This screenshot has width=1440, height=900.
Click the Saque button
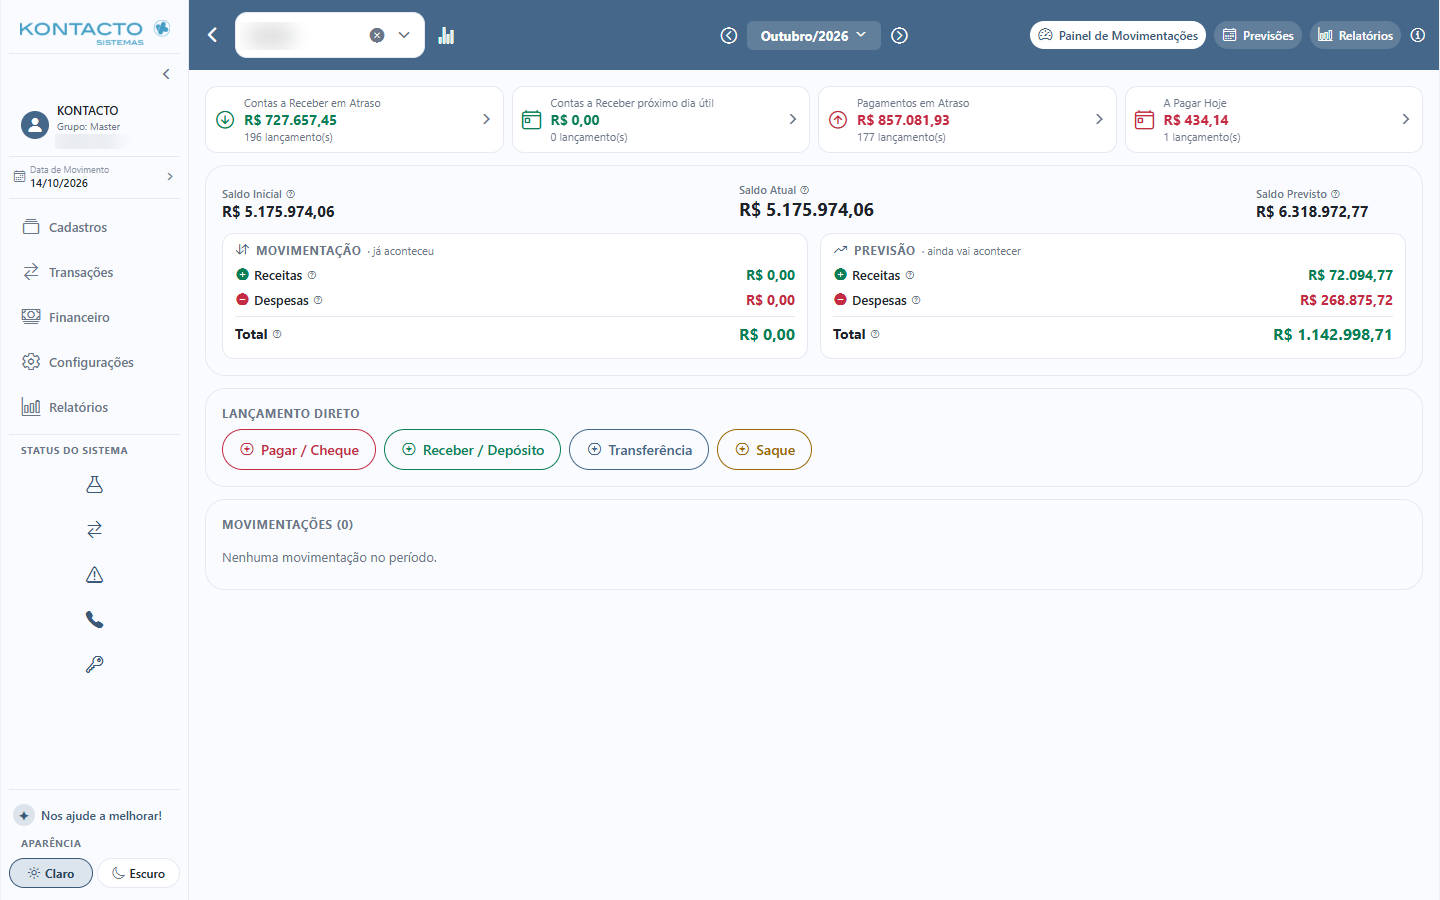[765, 450]
